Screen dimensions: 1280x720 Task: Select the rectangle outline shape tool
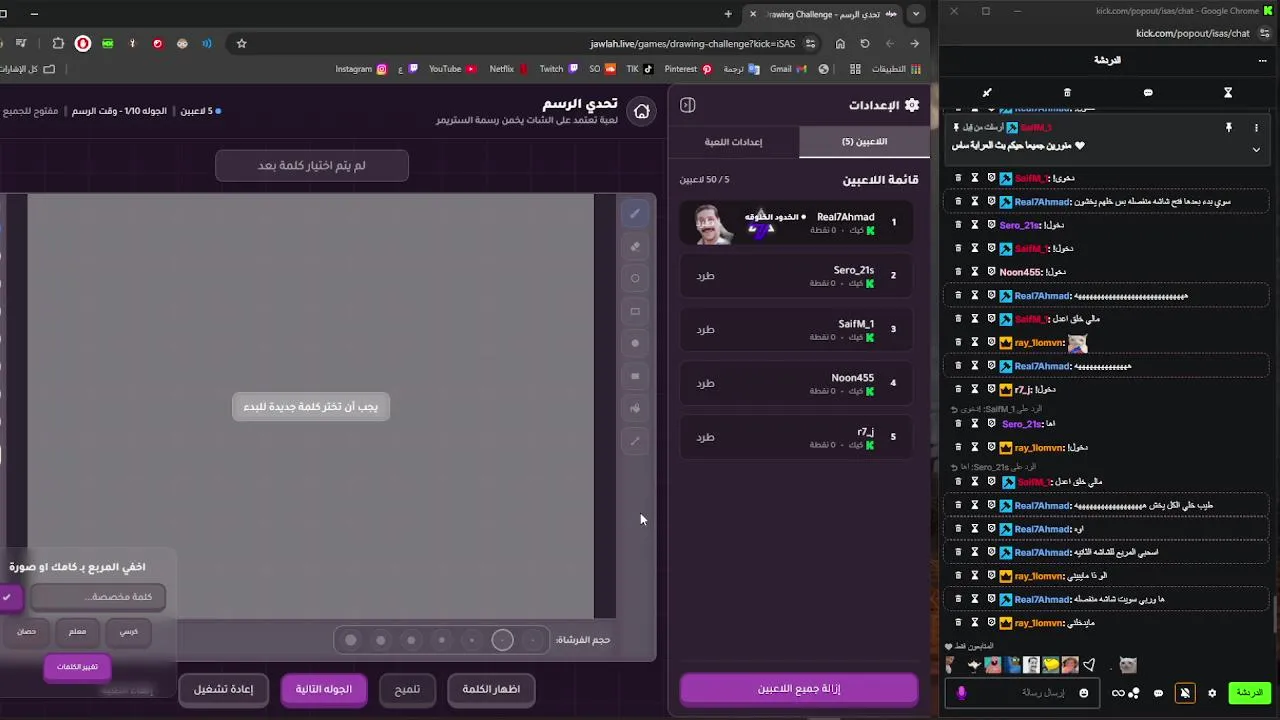634,311
